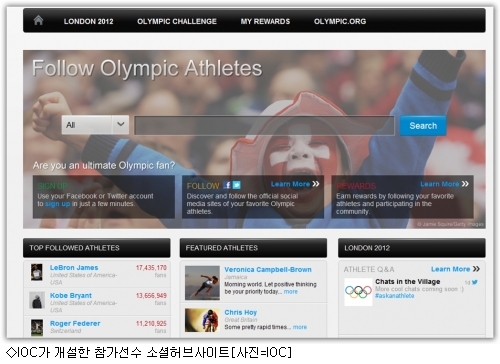The height and width of the screenshot is (364, 500).
Task: Open Chats in the Village title
Action: pyautogui.click(x=408, y=282)
